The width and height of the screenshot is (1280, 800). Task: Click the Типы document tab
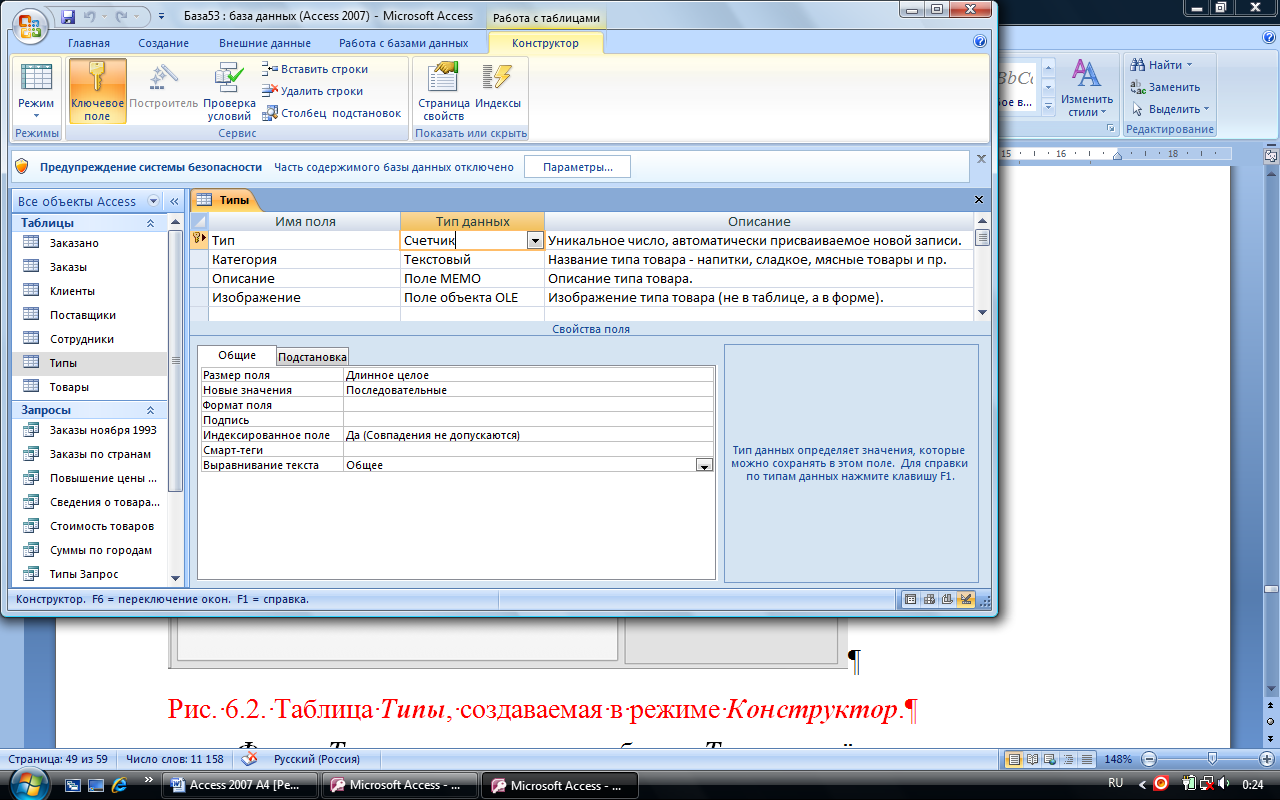point(225,200)
